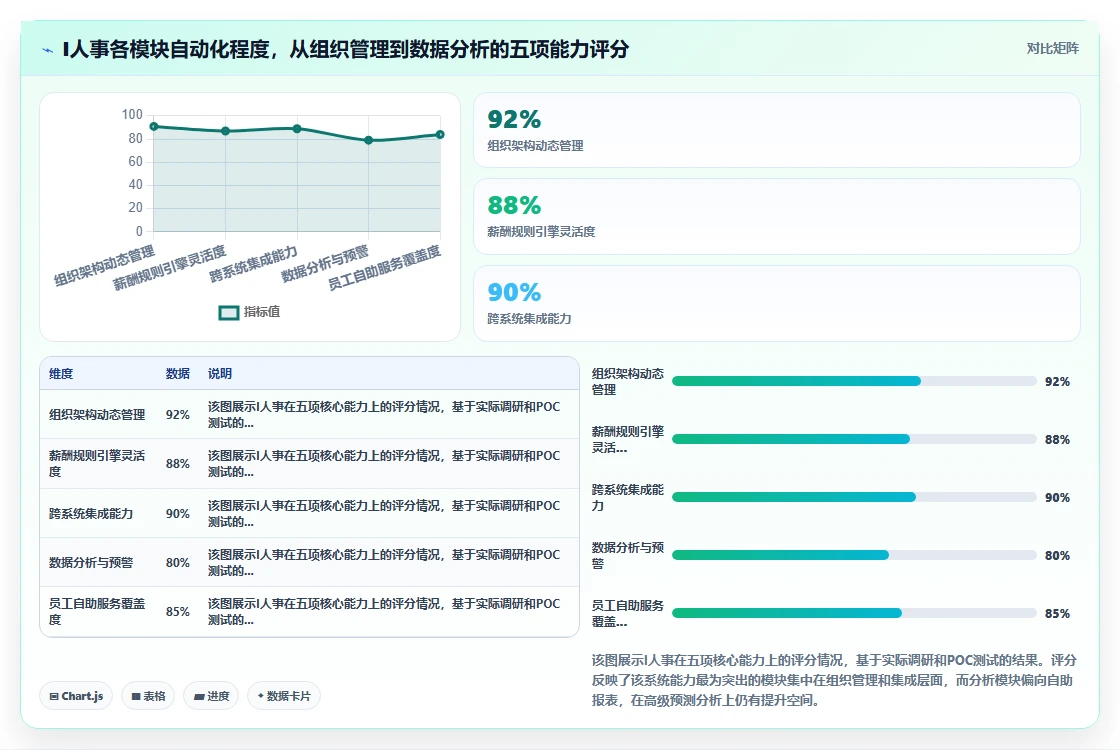
Task: Click the 进度 tag chip
Action: click(x=211, y=696)
